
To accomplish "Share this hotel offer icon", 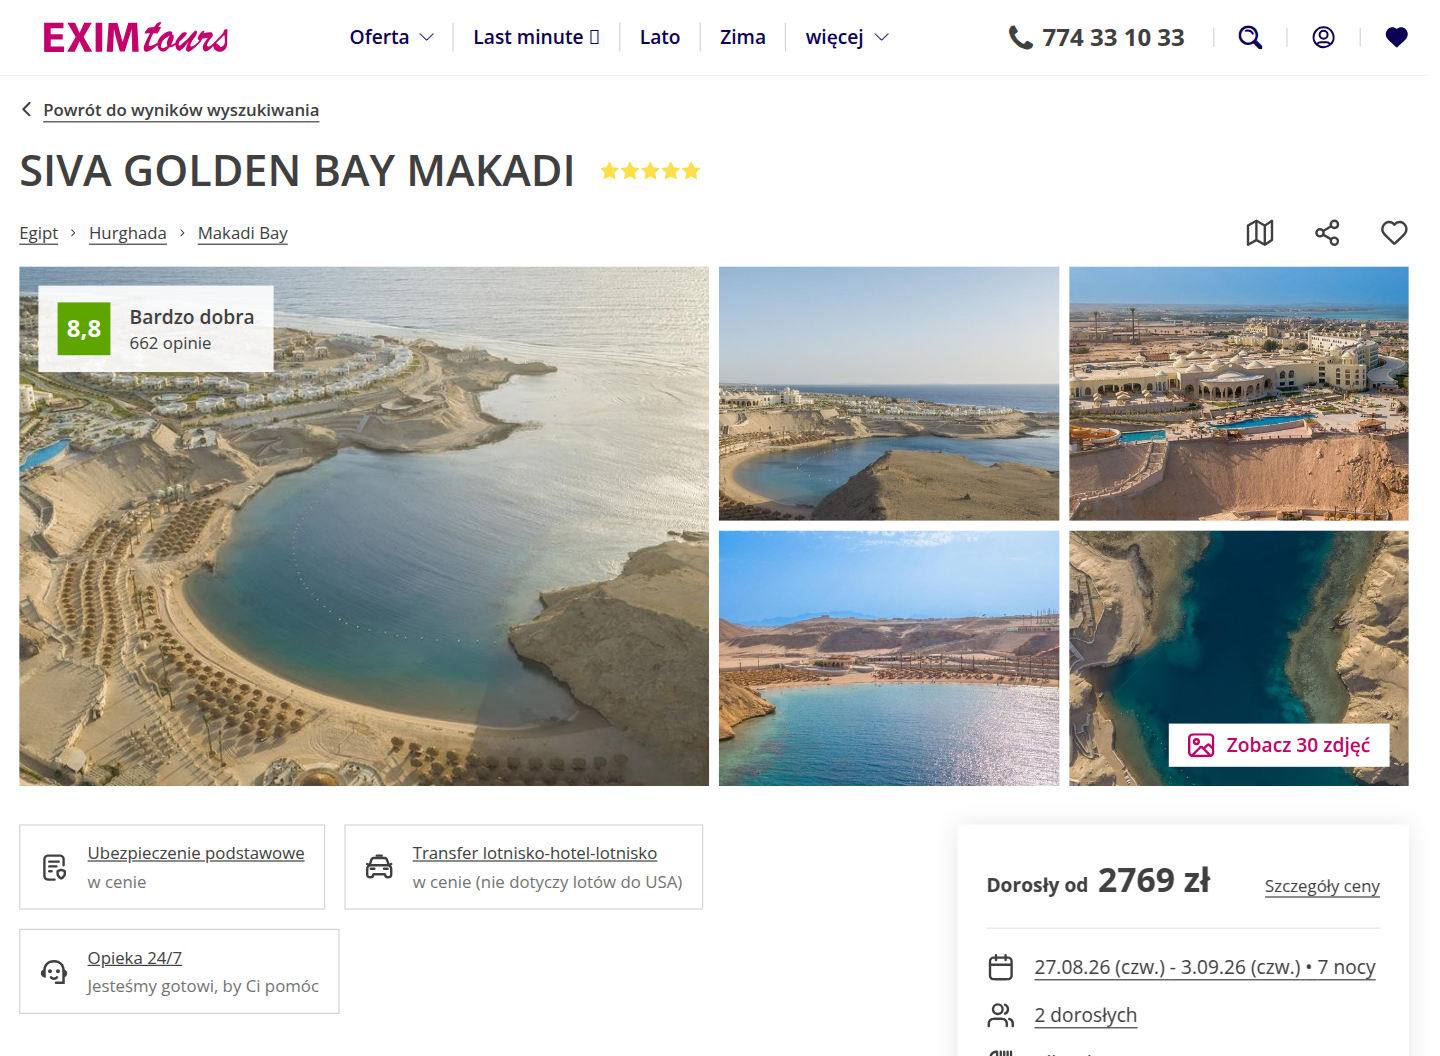I will coord(1327,233).
